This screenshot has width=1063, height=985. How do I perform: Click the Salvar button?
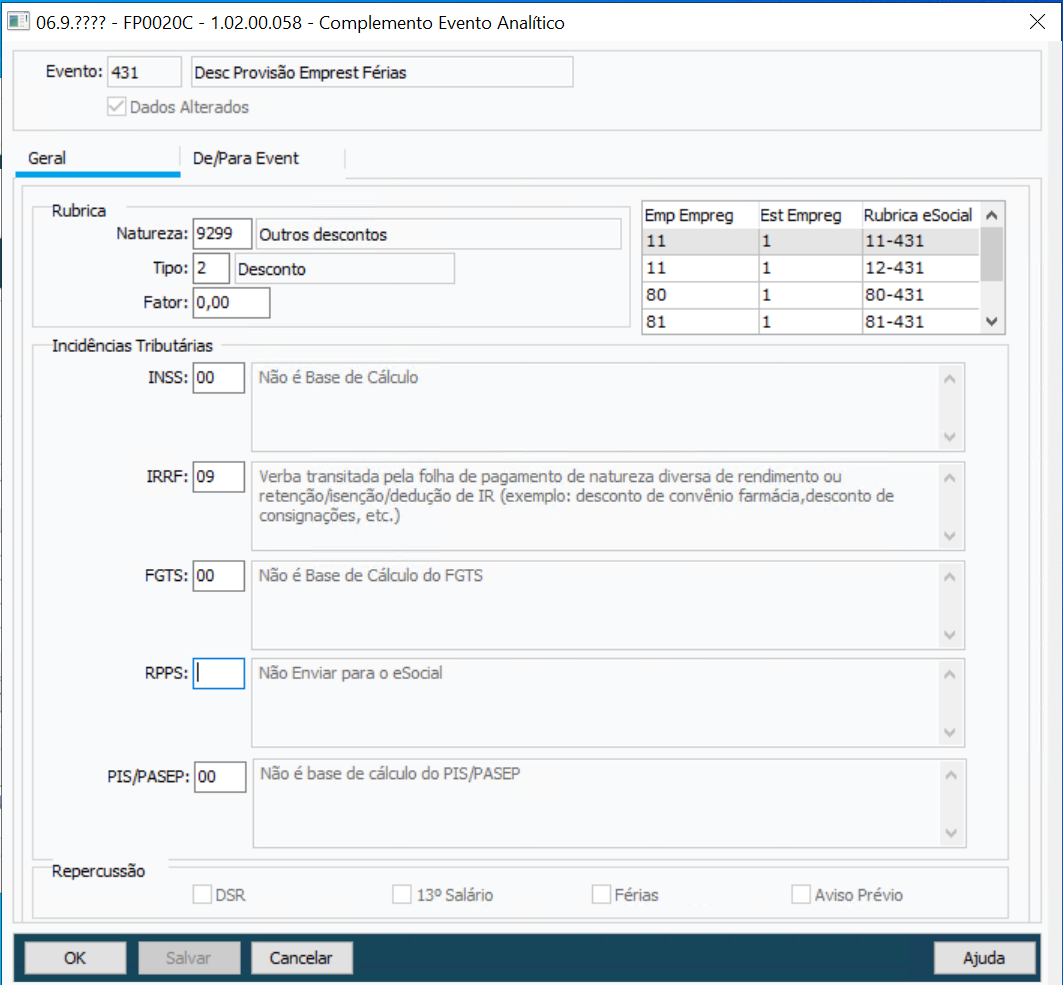[189, 958]
